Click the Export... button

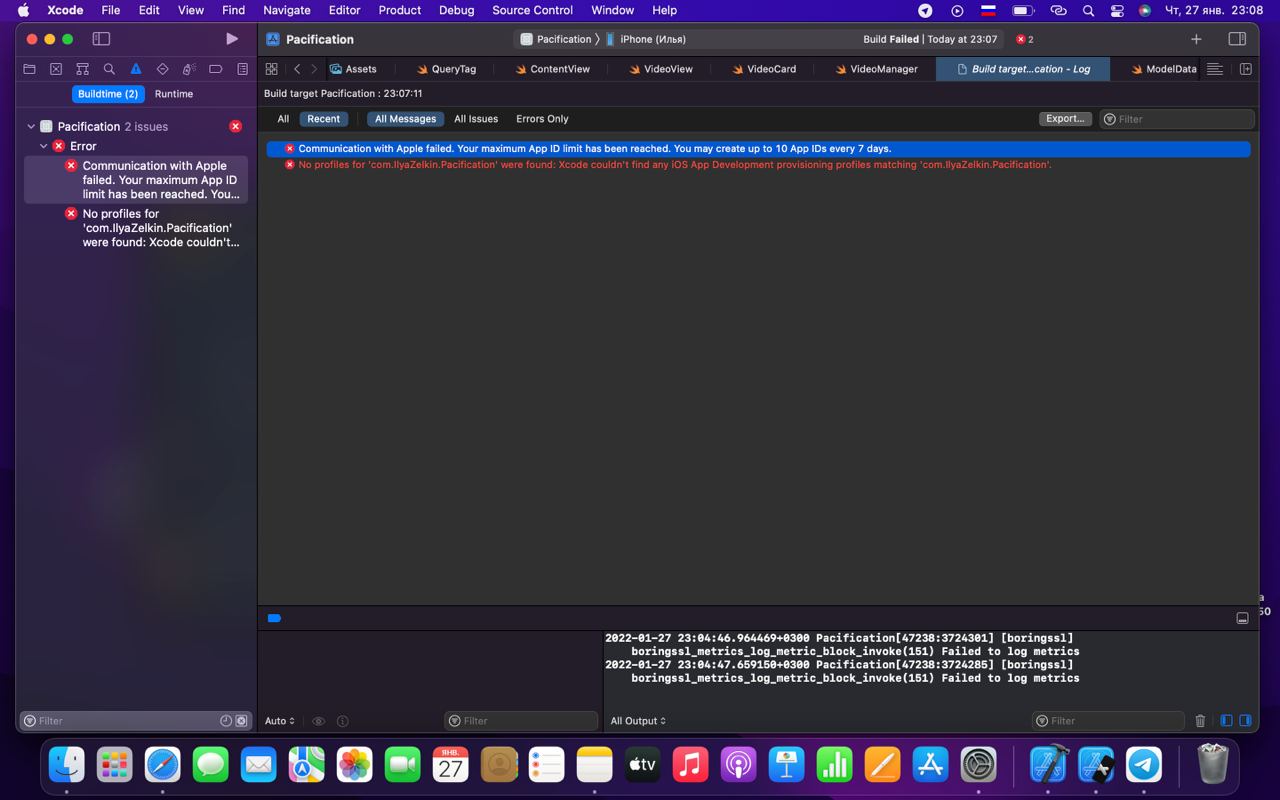pyautogui.click(x=1065, y=119)
